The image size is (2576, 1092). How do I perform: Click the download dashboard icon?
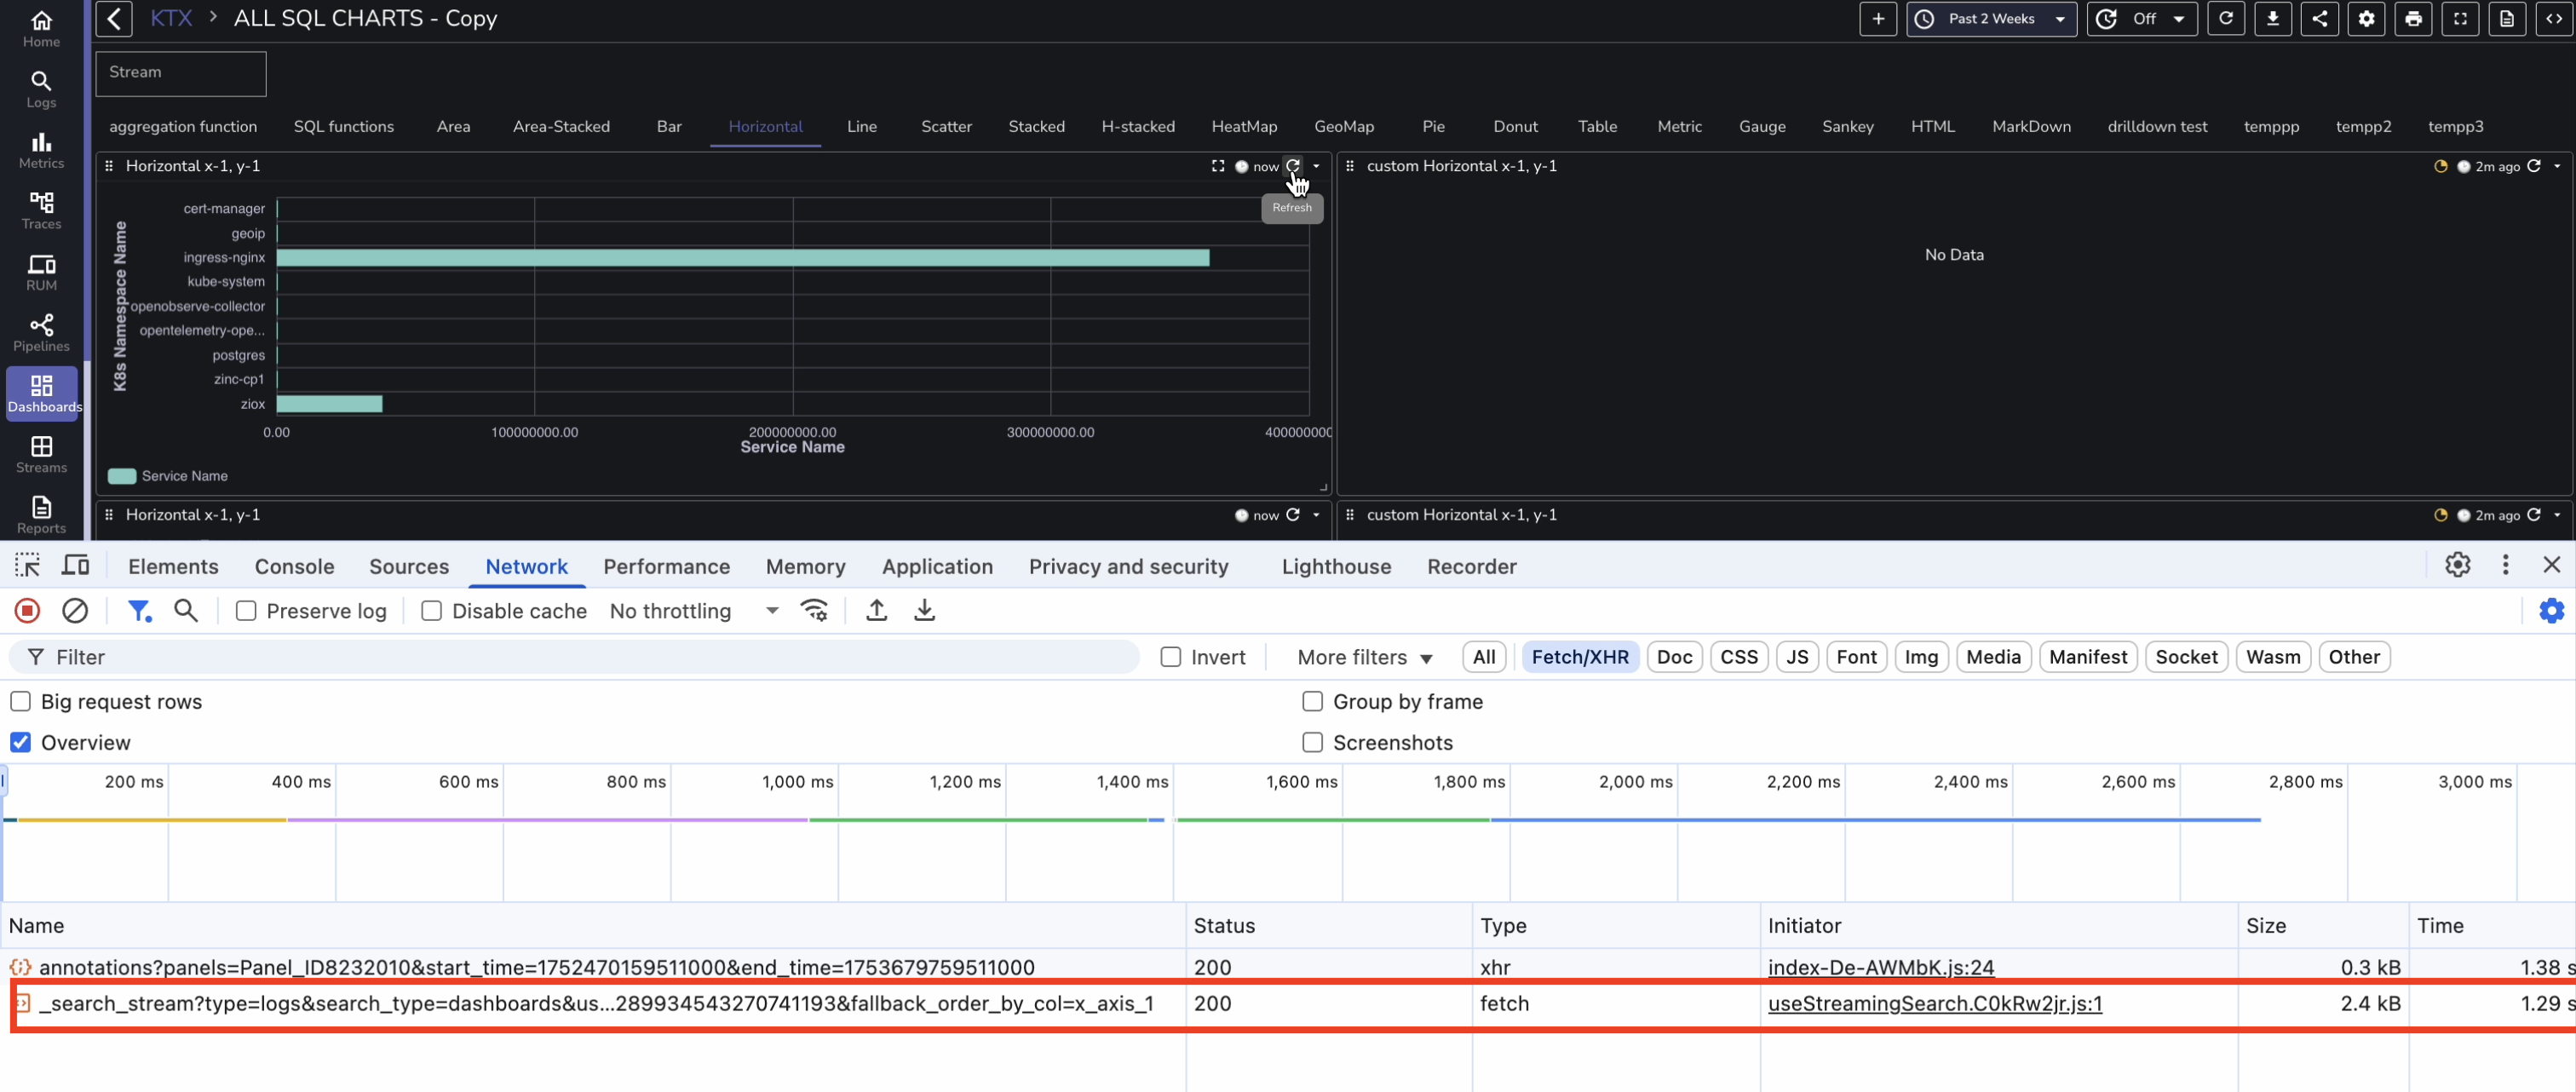pyautogui.click(x=2272, y=19)
